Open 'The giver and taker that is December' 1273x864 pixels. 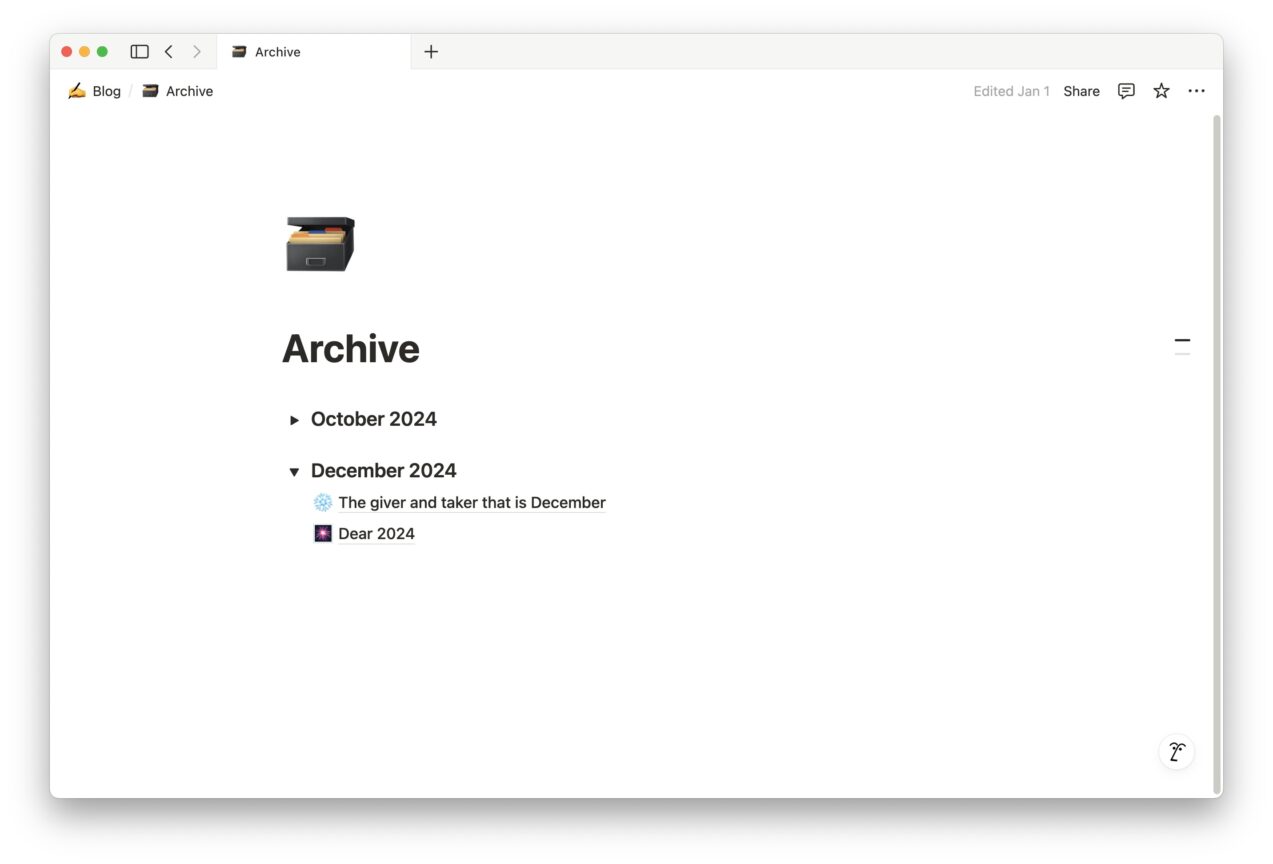[471, 502]
